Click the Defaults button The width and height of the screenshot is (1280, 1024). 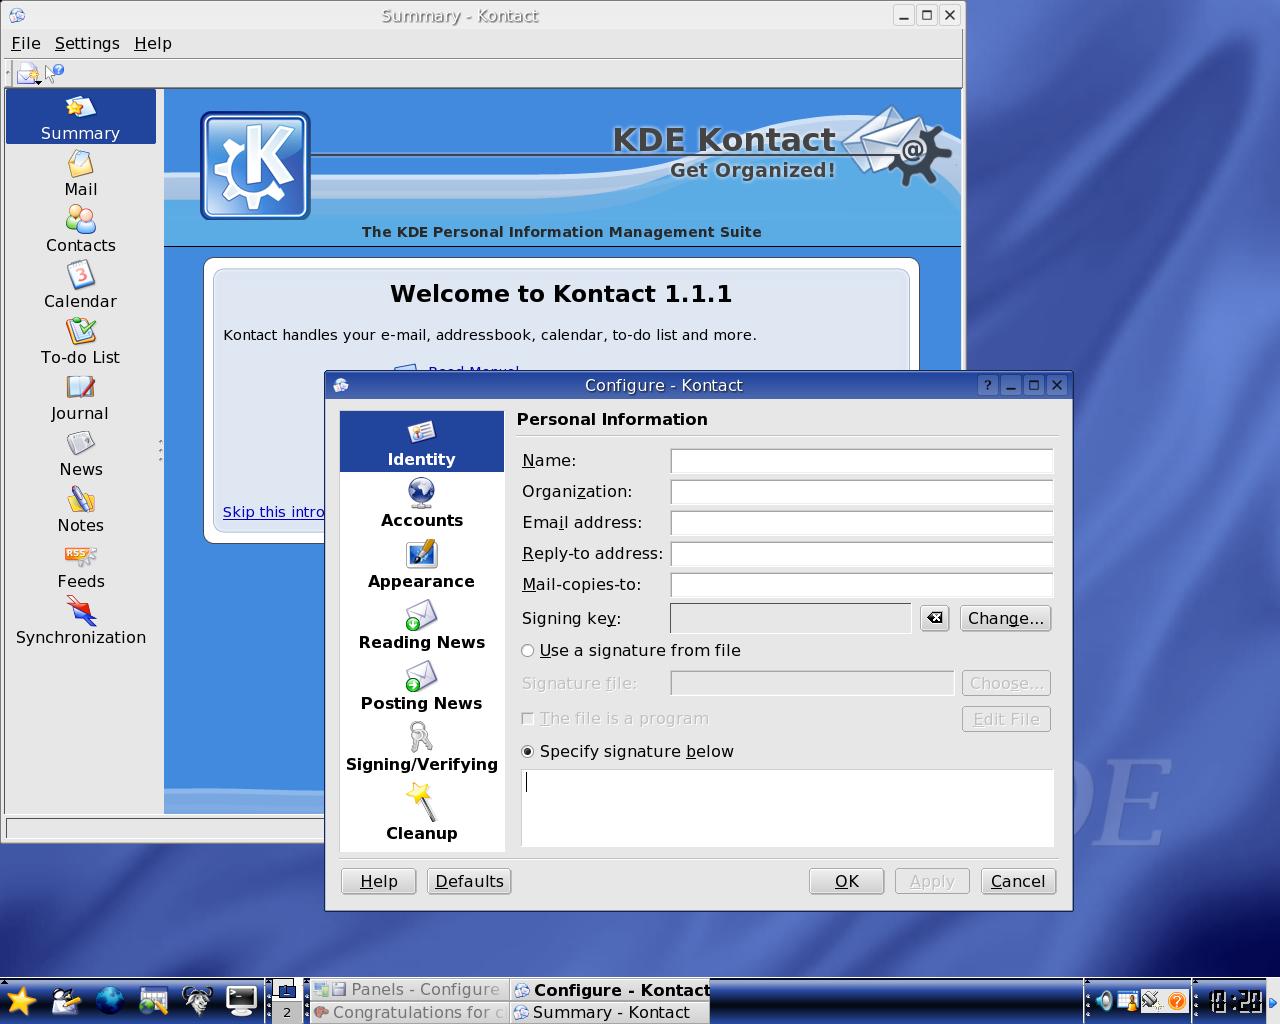pyautogui.click(x=469, y=881)
